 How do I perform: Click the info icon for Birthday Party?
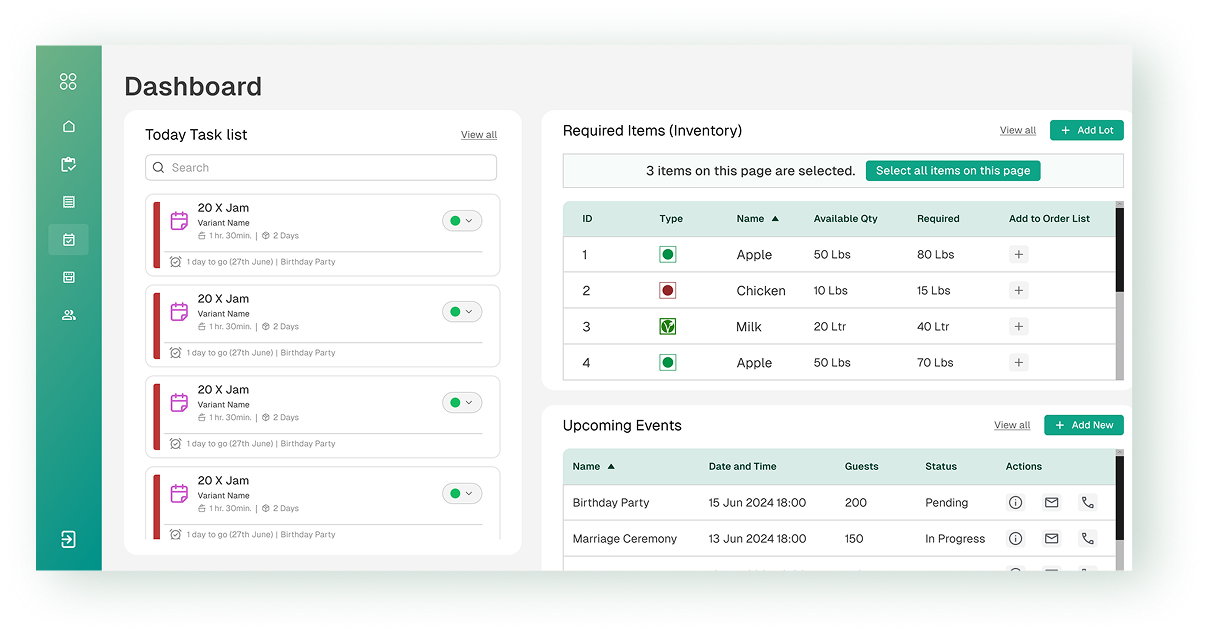point(1015,503)
